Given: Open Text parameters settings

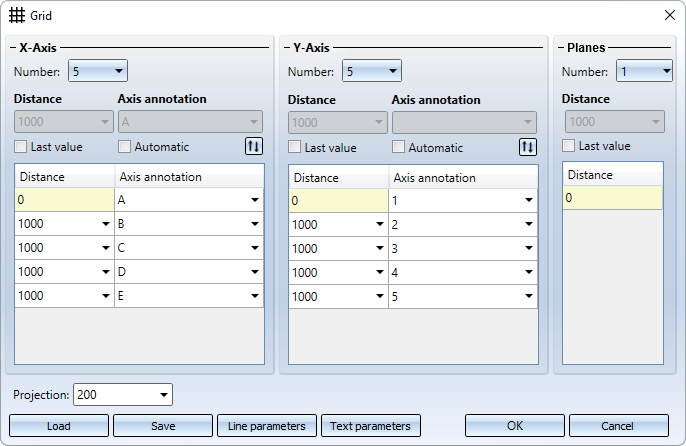Looking at the screenshot, I should 371,425.
